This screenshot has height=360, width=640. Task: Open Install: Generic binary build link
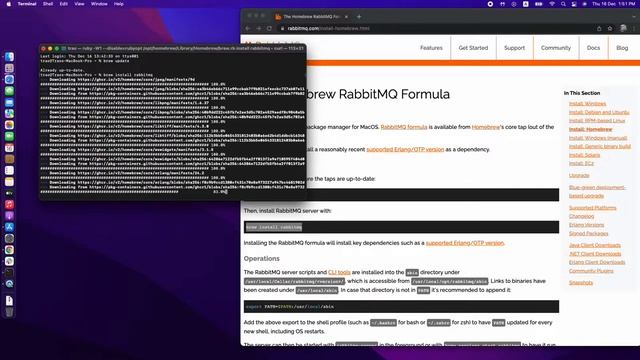pos(600,146)
